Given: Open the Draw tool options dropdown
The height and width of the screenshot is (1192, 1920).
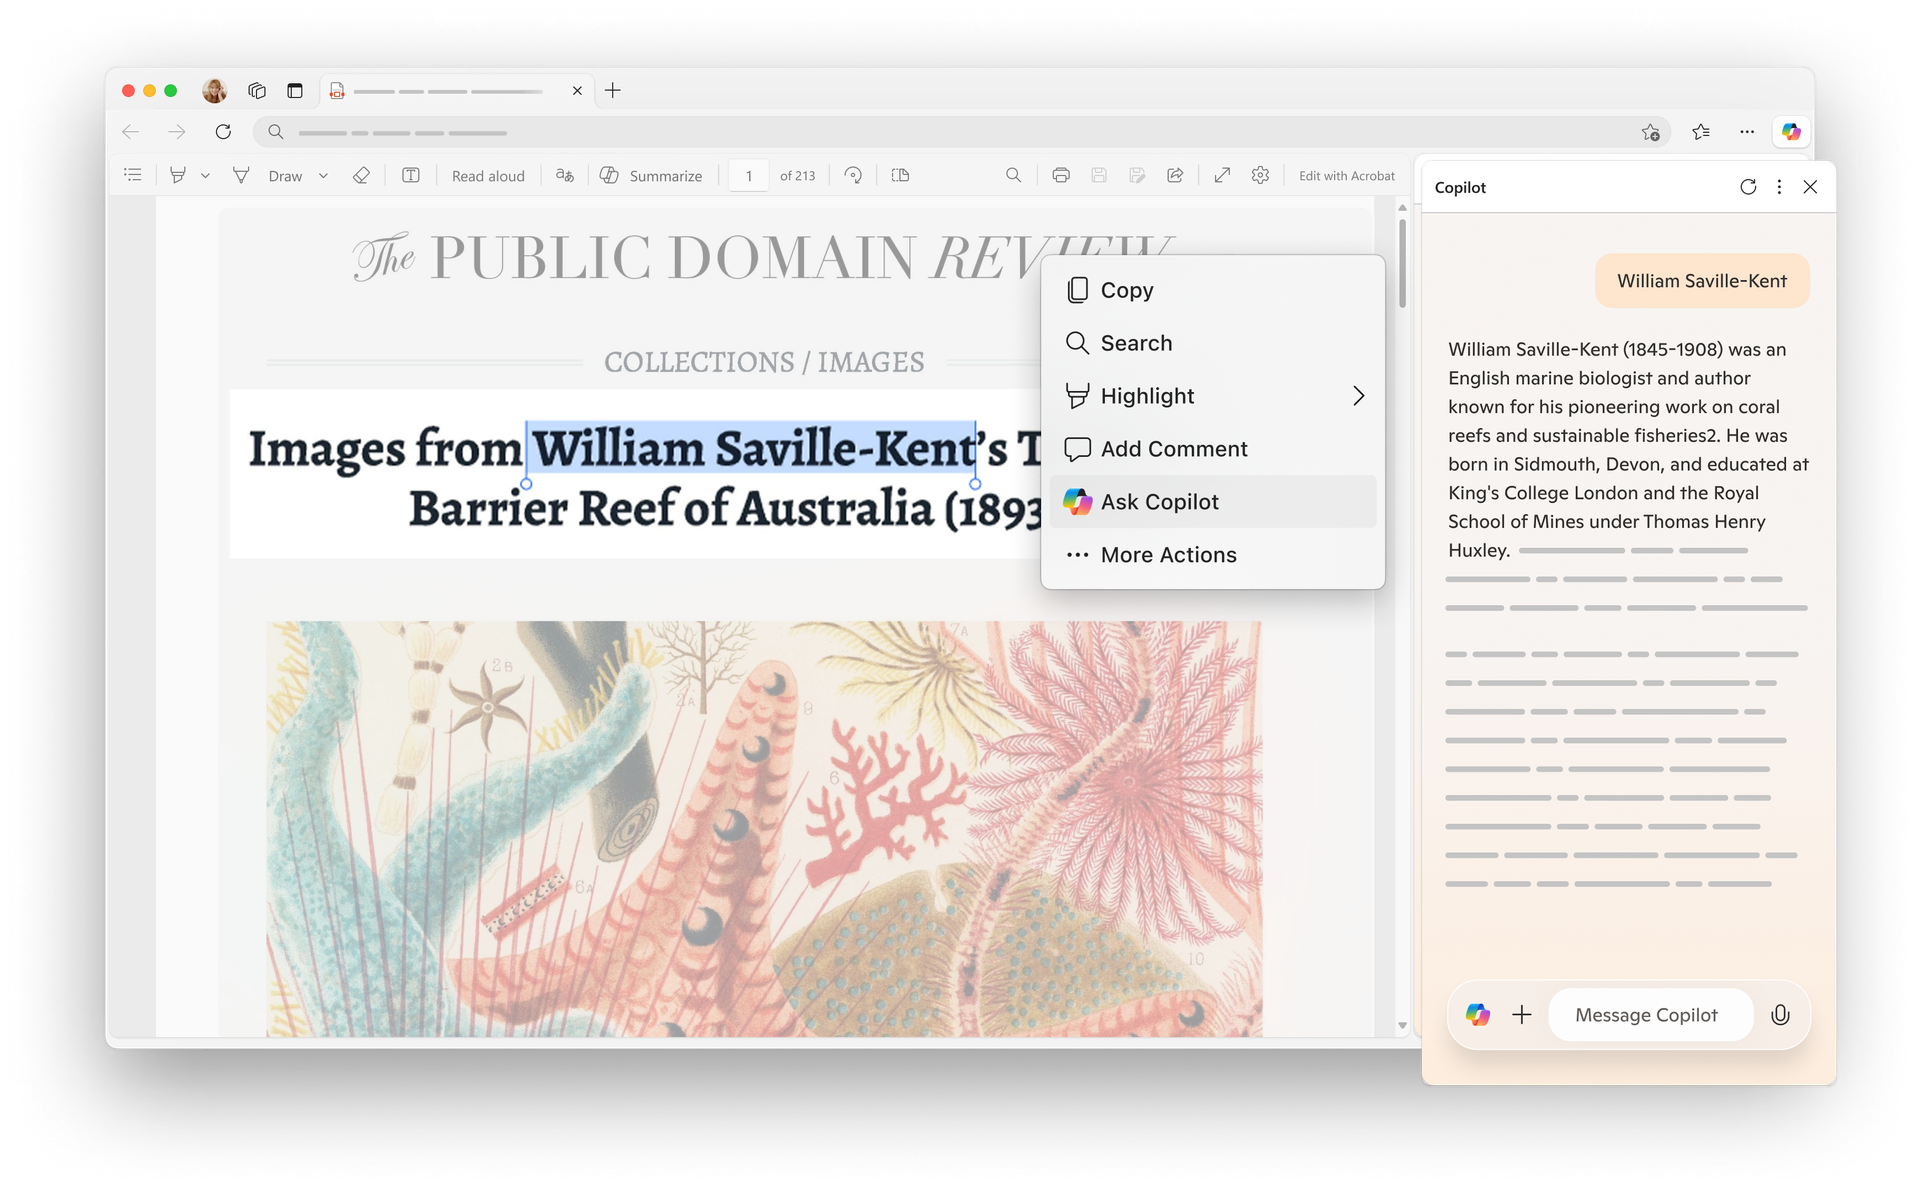Looking at the screenshot, I should click(x=323, y=175).
